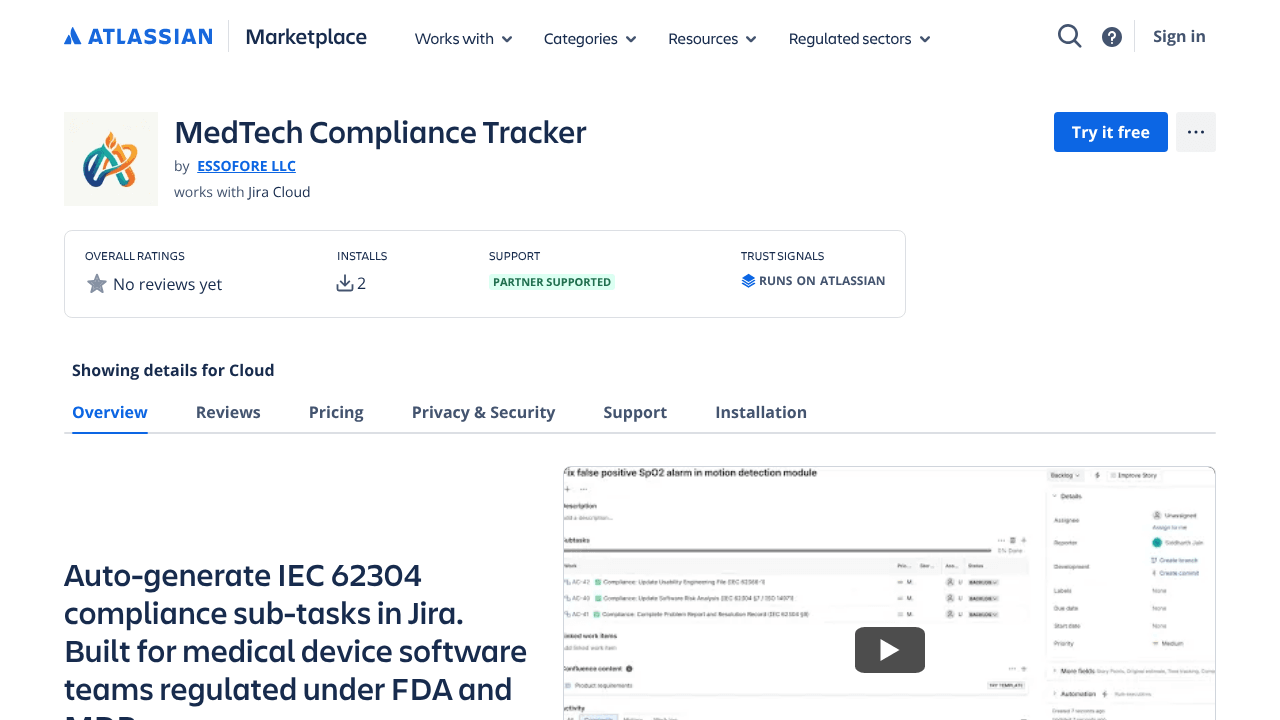
Task: Open the ESSOFORE LLC vendor link
Action: [x=246, y=166]
